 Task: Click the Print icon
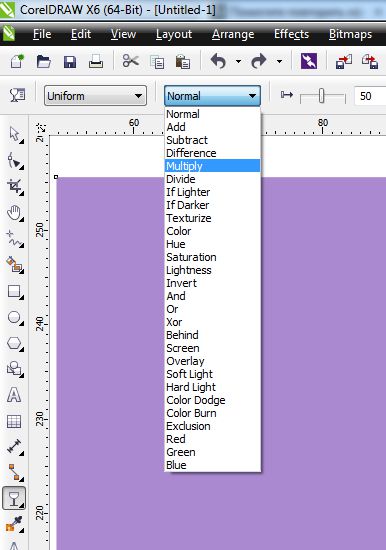(x=96, y=61)
